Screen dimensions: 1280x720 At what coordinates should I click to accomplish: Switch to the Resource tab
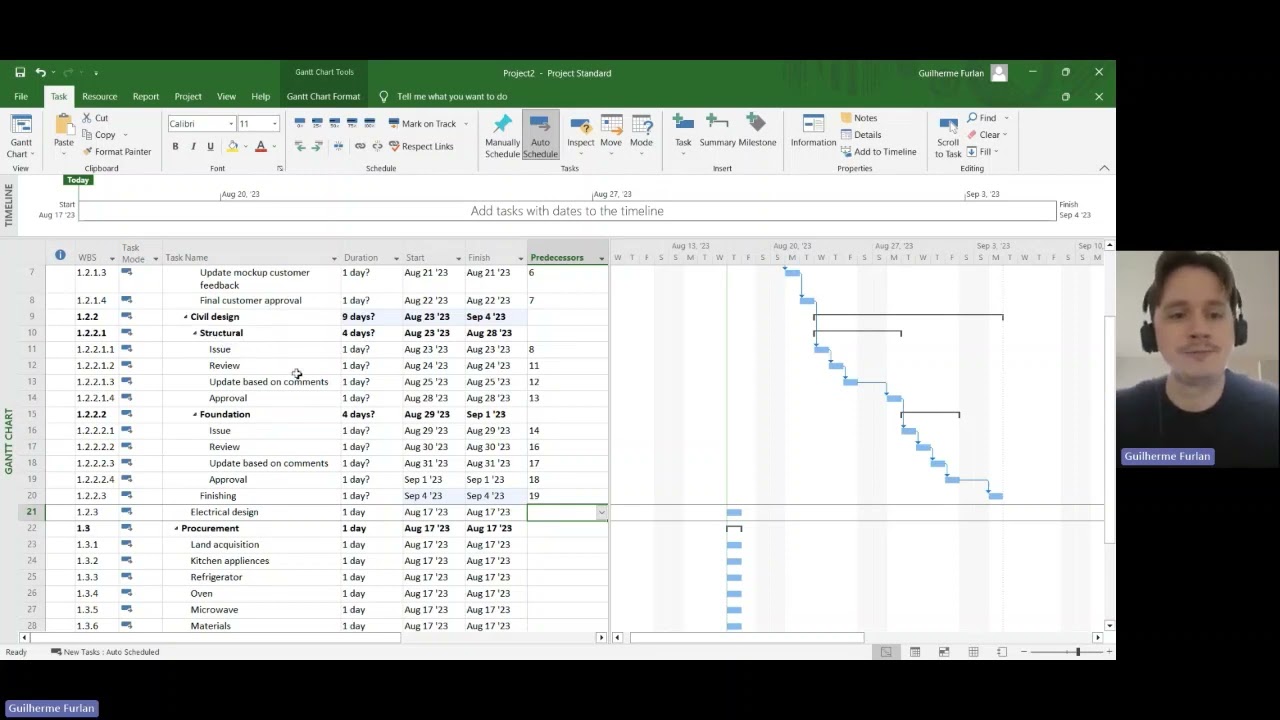[x=99, y=97]
